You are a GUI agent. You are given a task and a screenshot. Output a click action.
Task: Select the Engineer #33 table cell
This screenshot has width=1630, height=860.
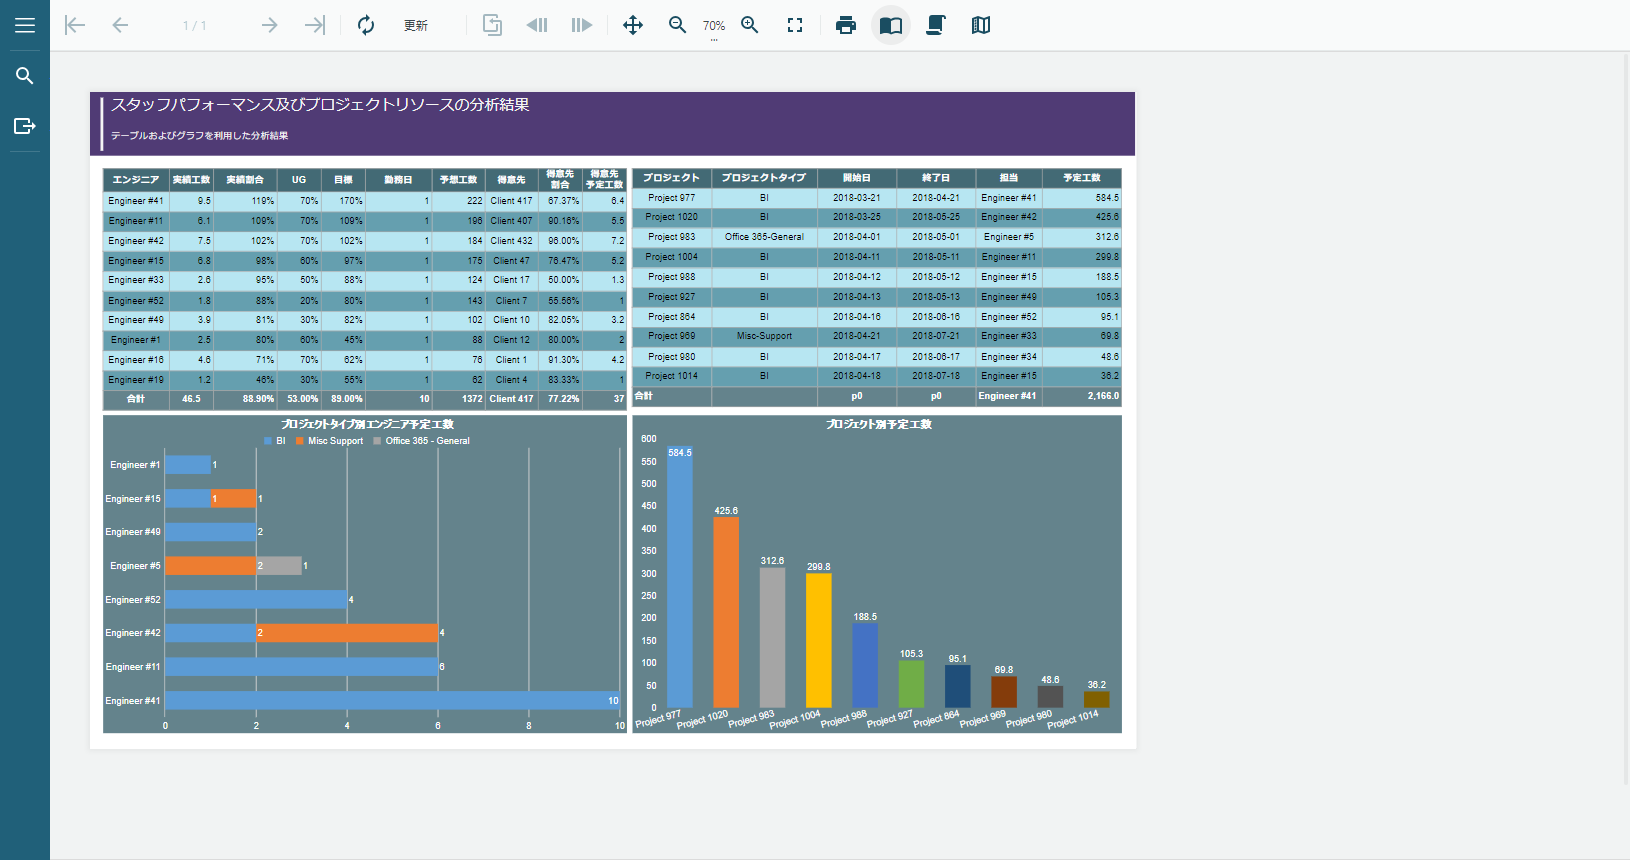click(136, 280)
